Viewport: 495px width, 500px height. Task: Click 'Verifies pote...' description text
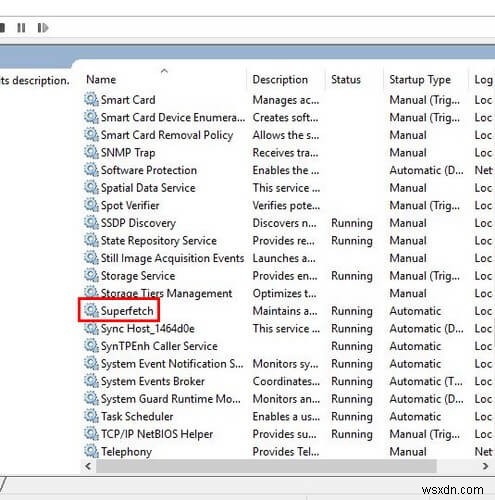(x=286, y=206)
